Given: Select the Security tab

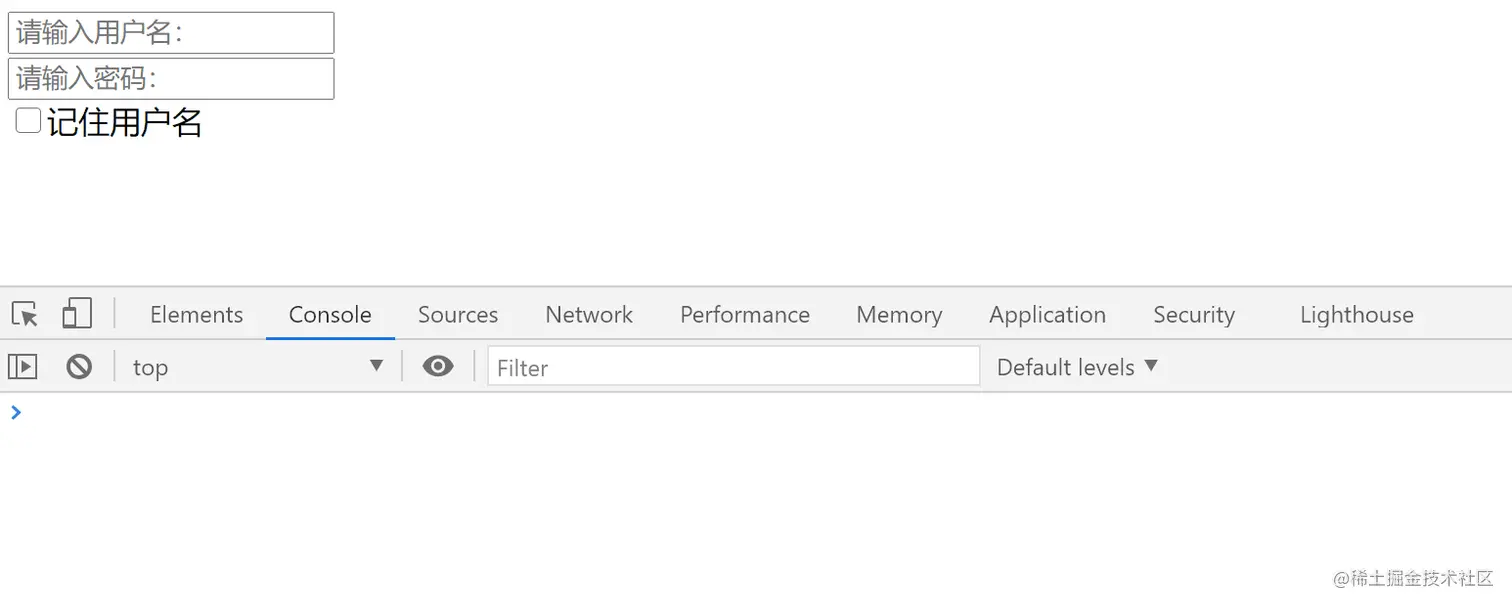Looking at the screenshot, I should (1193, 315).
